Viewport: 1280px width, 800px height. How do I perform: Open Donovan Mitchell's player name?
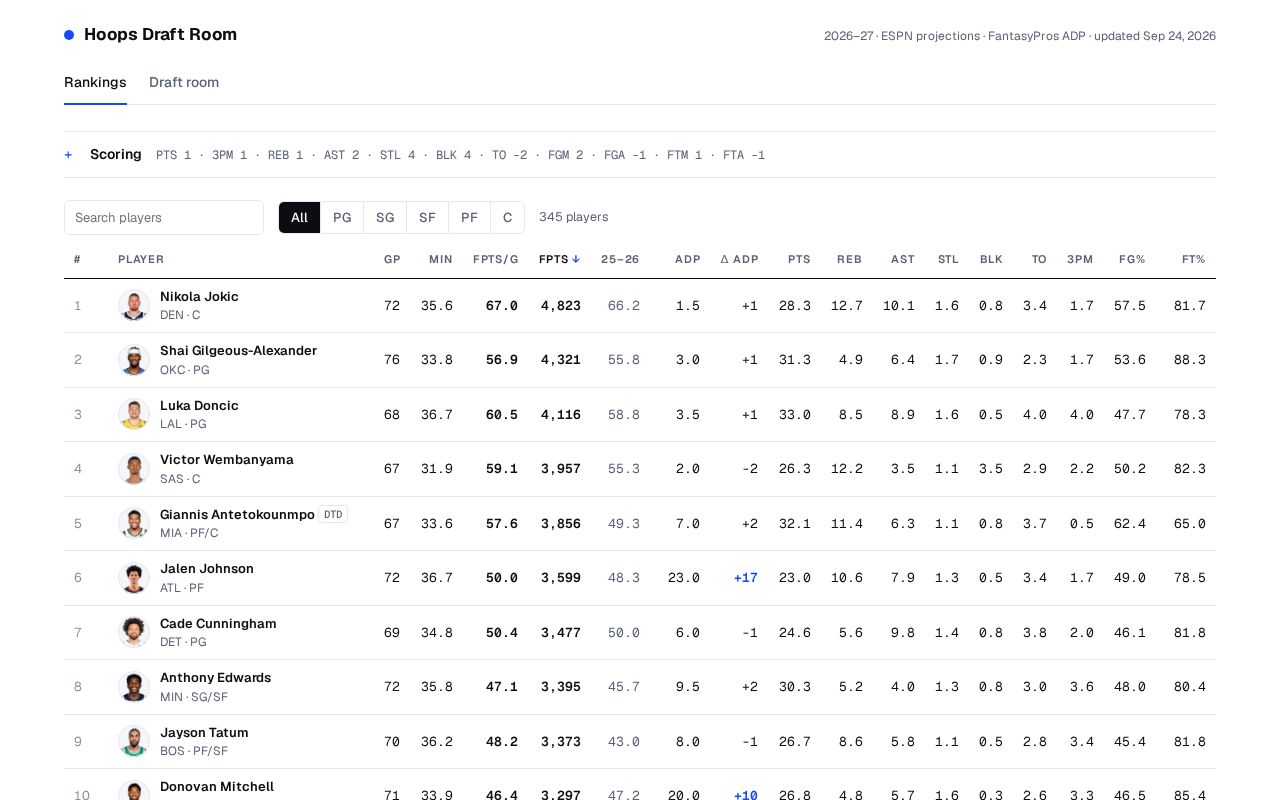click(217, 787)
